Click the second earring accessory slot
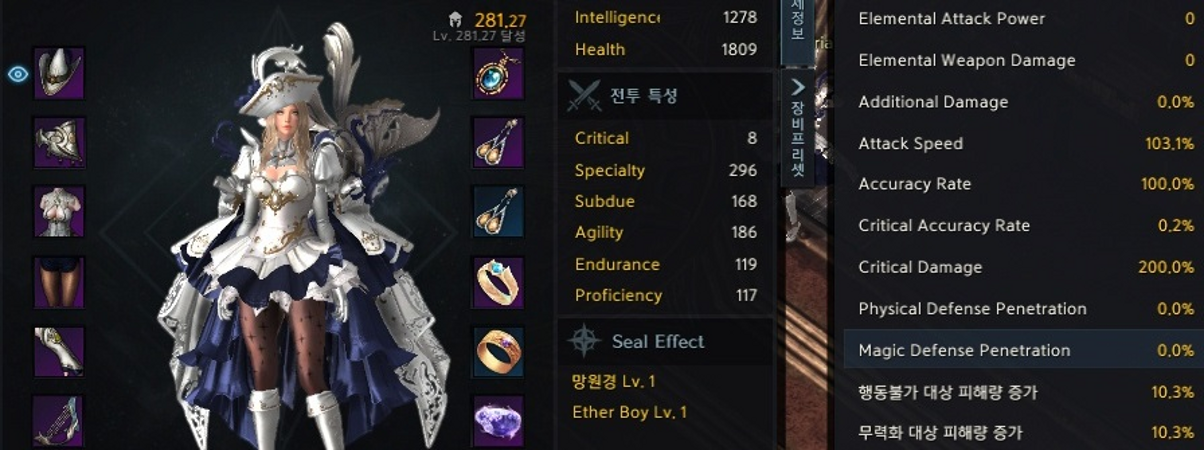Viewport: 1204px width, 450px height. coord(498,211)
